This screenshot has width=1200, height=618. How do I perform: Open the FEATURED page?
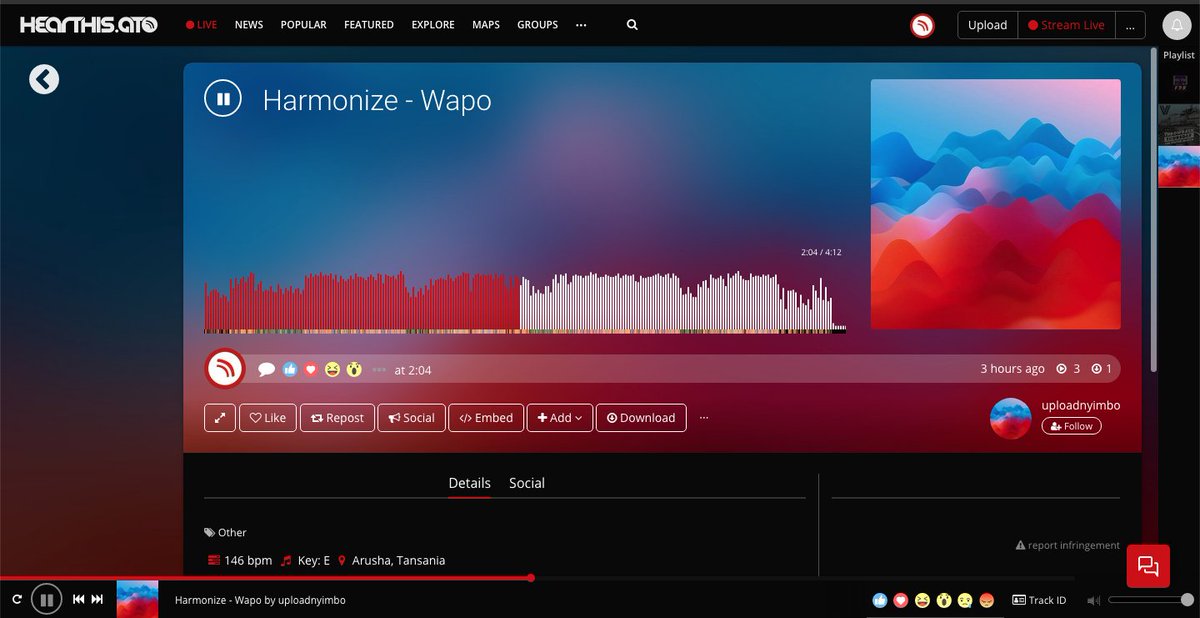point(369,25)
